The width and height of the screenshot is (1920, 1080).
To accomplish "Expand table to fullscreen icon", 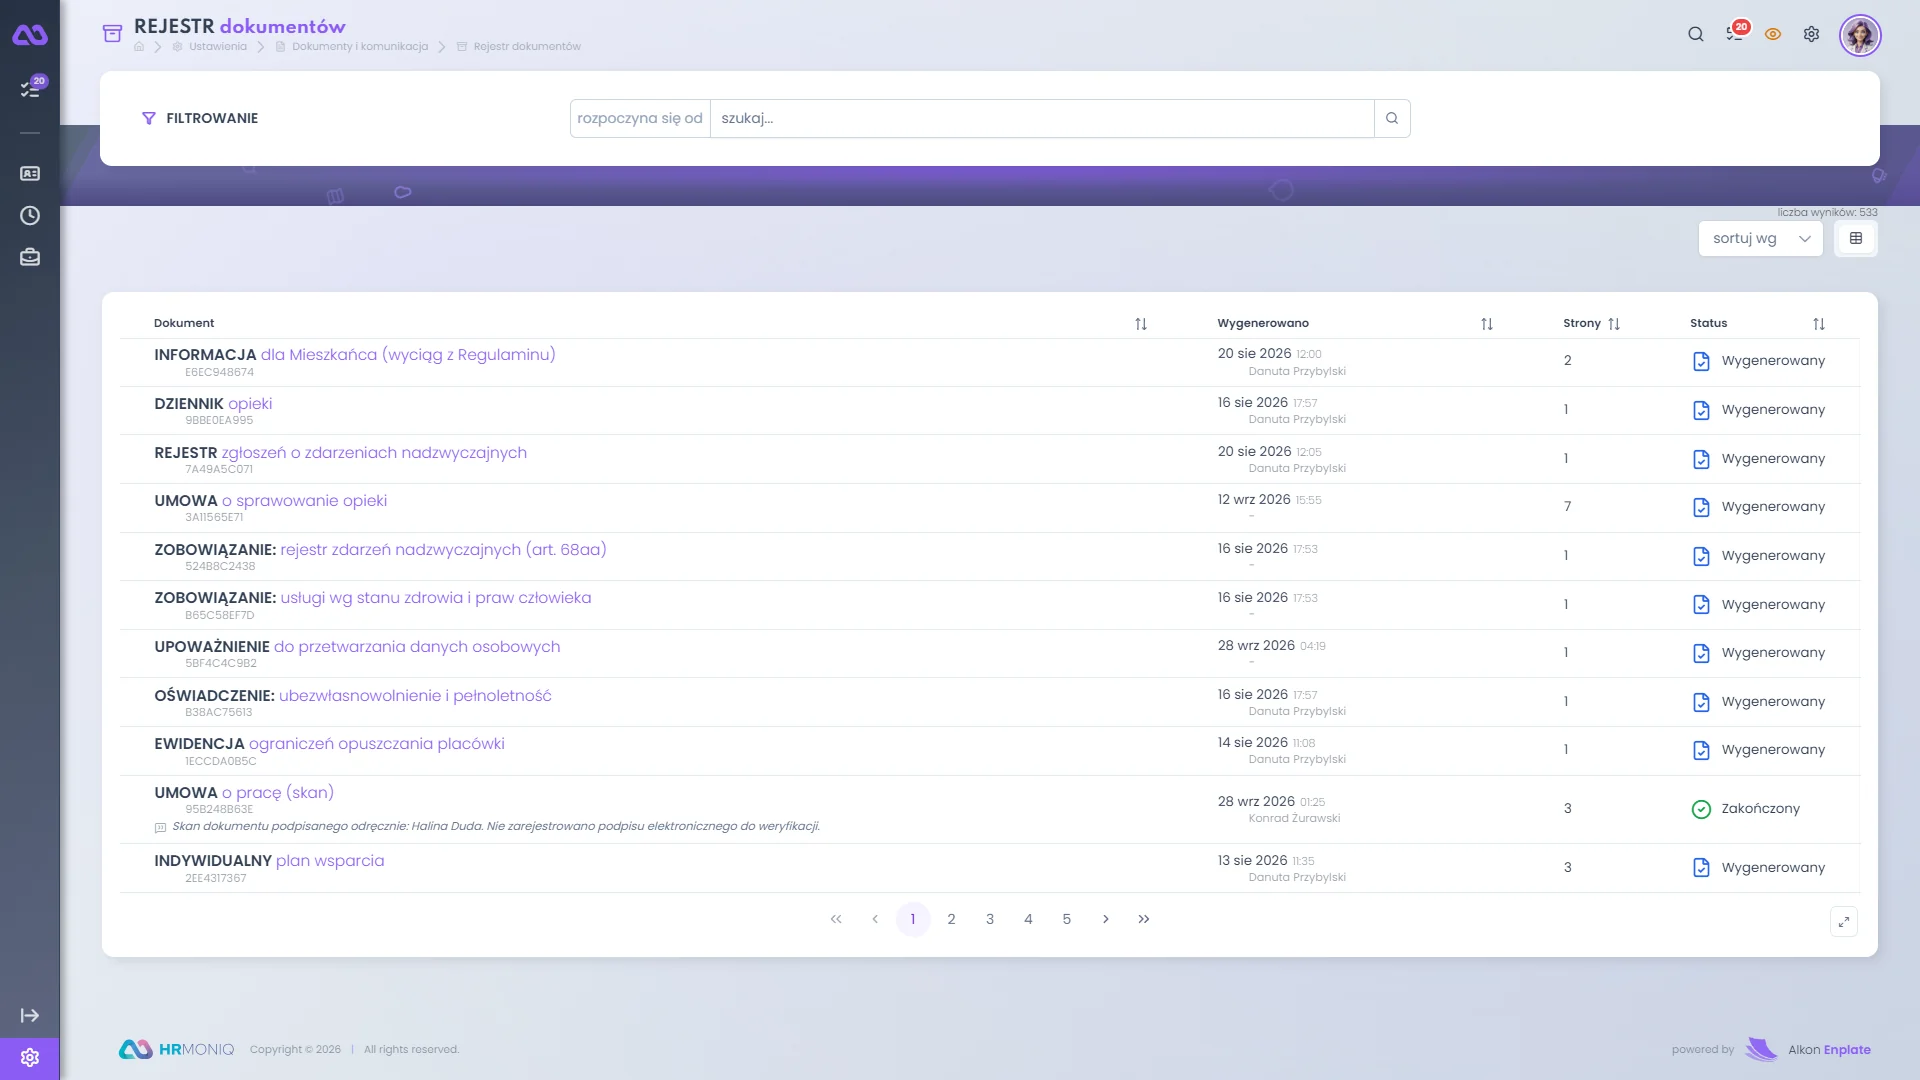I will [1844, 922].
